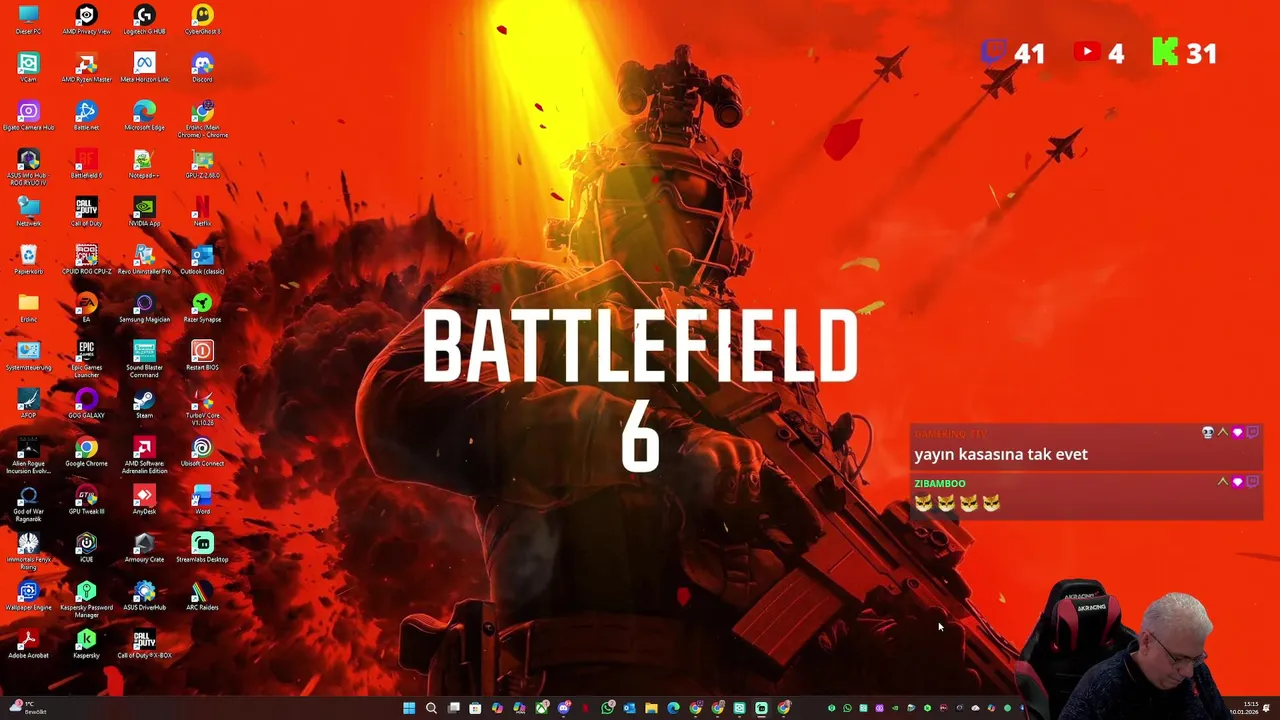The image size is (1280, 720).
Task: Open Kaspersky Password Manager shortcut
Action: tap(86, 598)
